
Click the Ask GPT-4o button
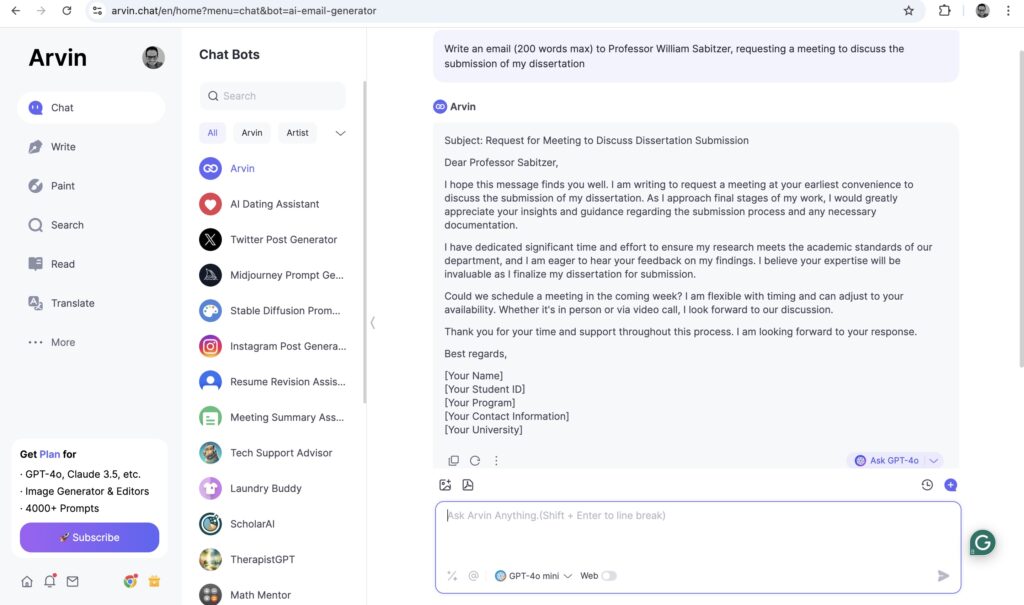(887, 461)
